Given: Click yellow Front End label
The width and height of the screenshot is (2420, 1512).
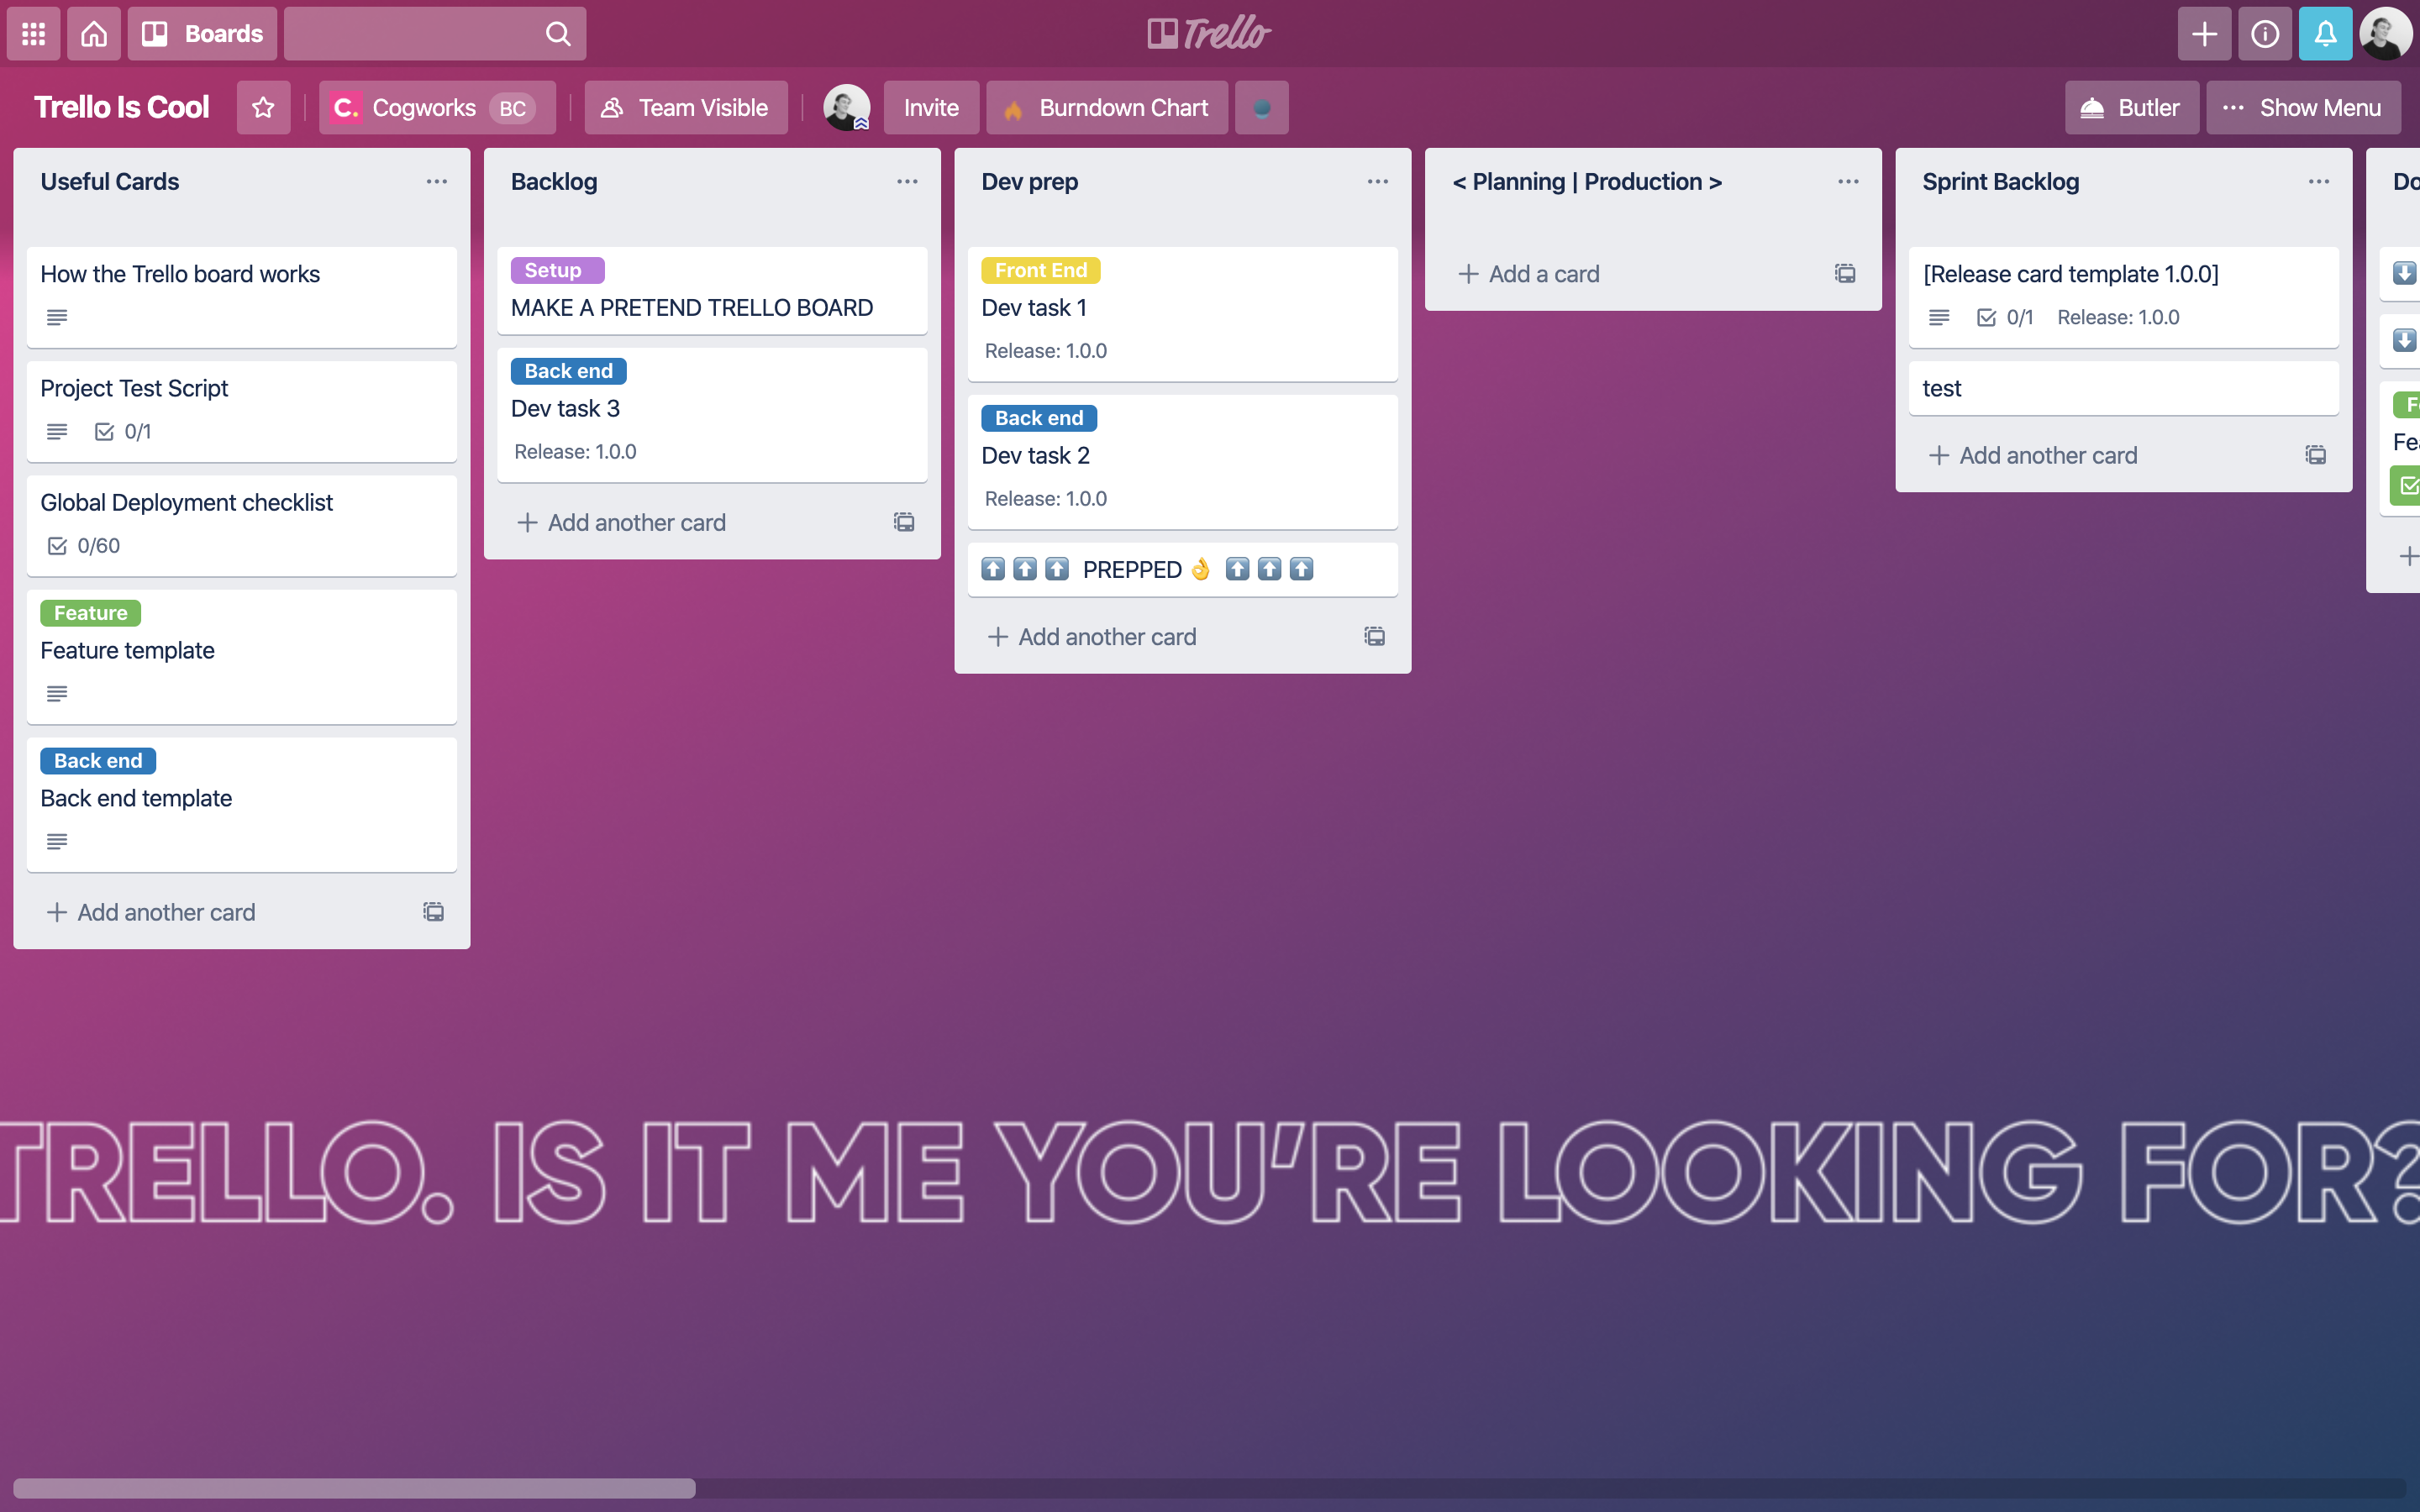Looking at the screenshot, I should [1041, 270].
